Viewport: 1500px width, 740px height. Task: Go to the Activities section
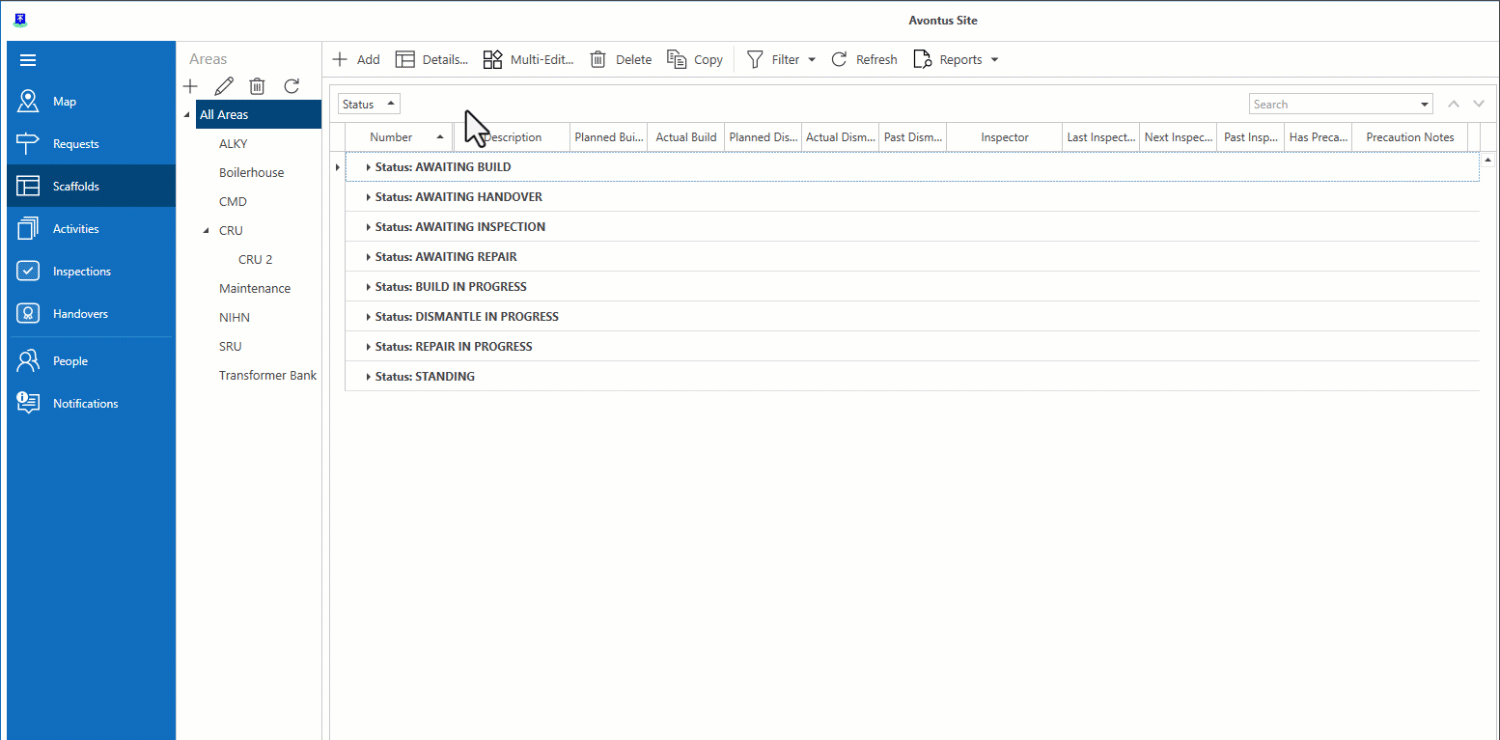tap(75, 229)
